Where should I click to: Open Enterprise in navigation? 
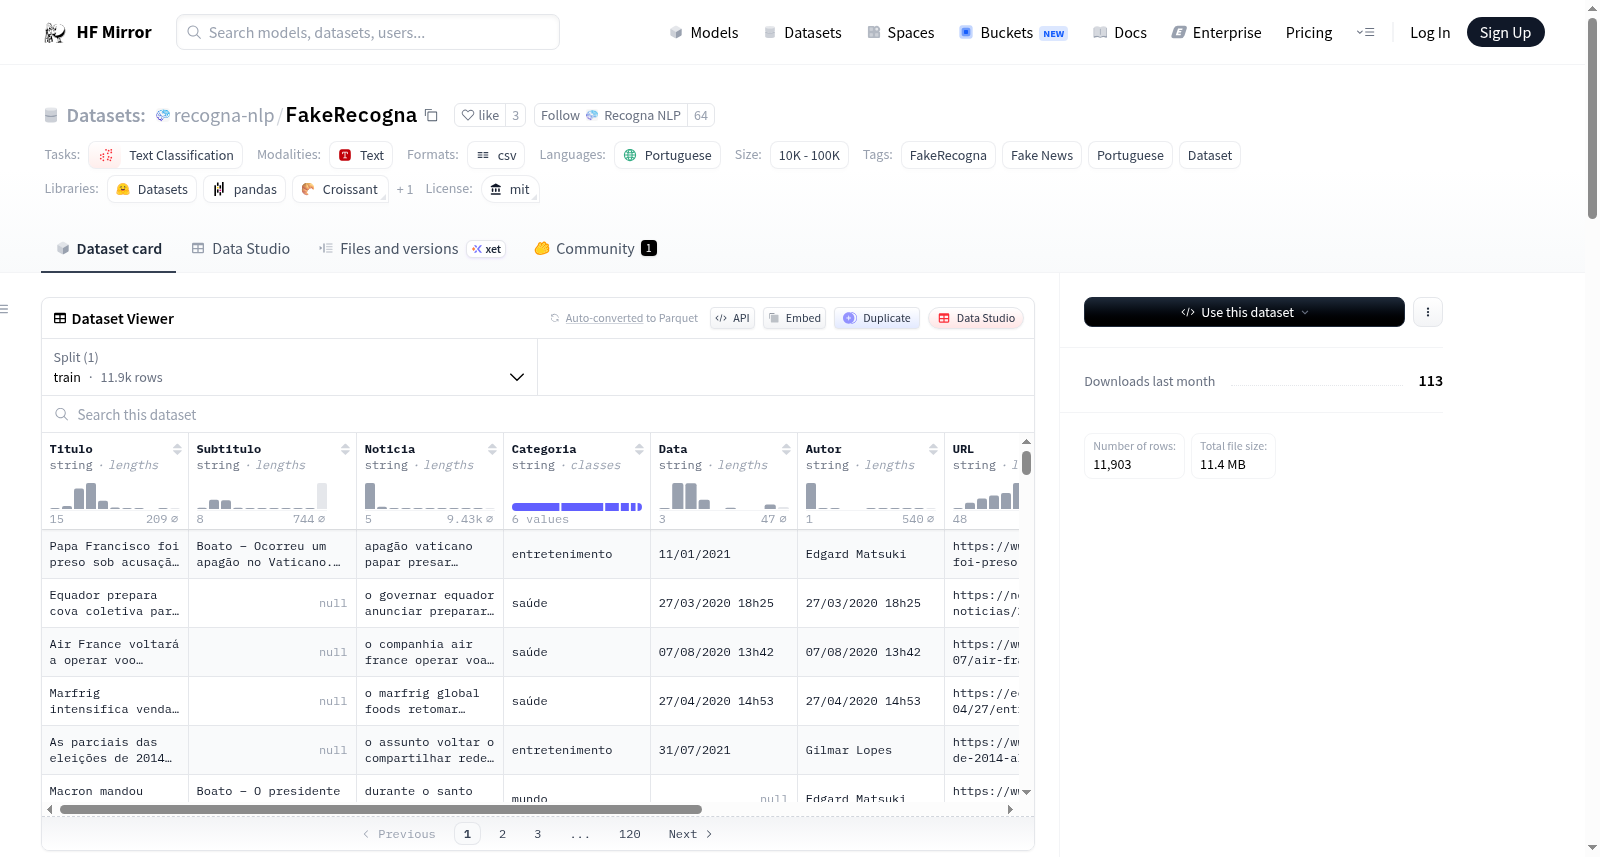1216,33
